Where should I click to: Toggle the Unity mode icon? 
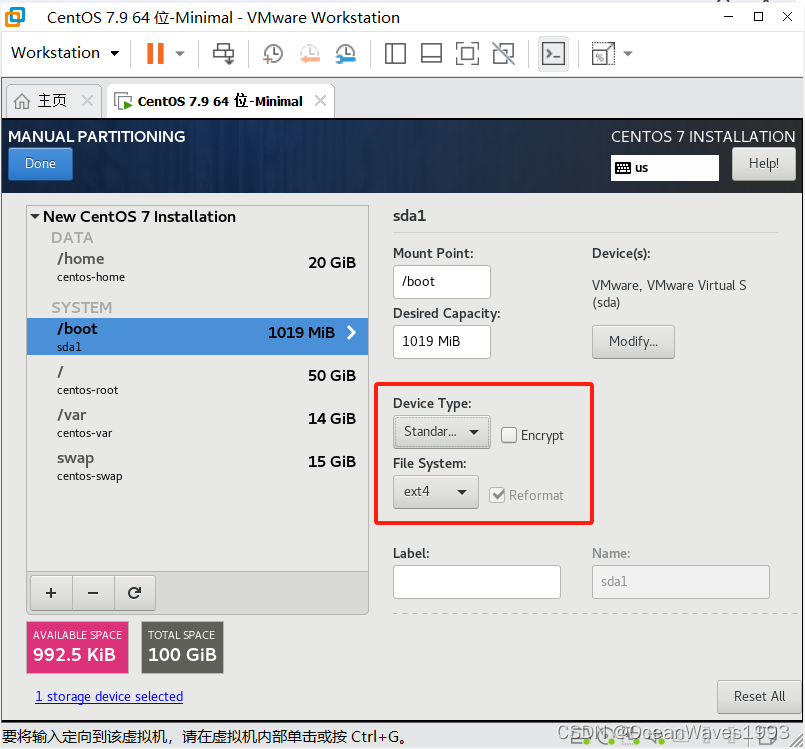504,53
